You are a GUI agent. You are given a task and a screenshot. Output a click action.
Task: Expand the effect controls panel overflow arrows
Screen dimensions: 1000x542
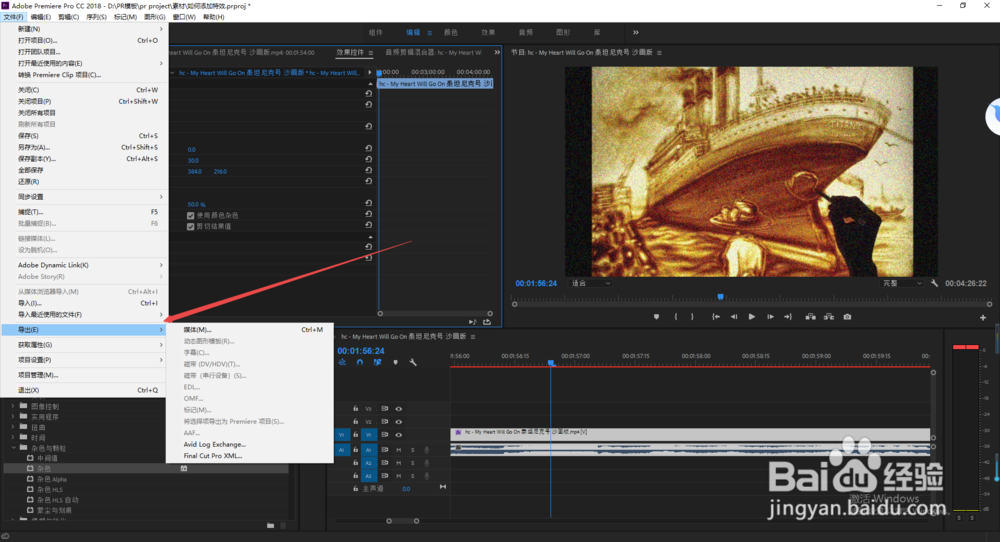click(497, 52)
